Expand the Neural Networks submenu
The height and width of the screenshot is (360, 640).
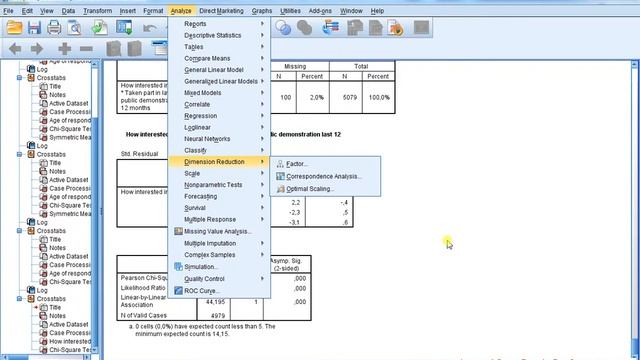tap(219, 139)
